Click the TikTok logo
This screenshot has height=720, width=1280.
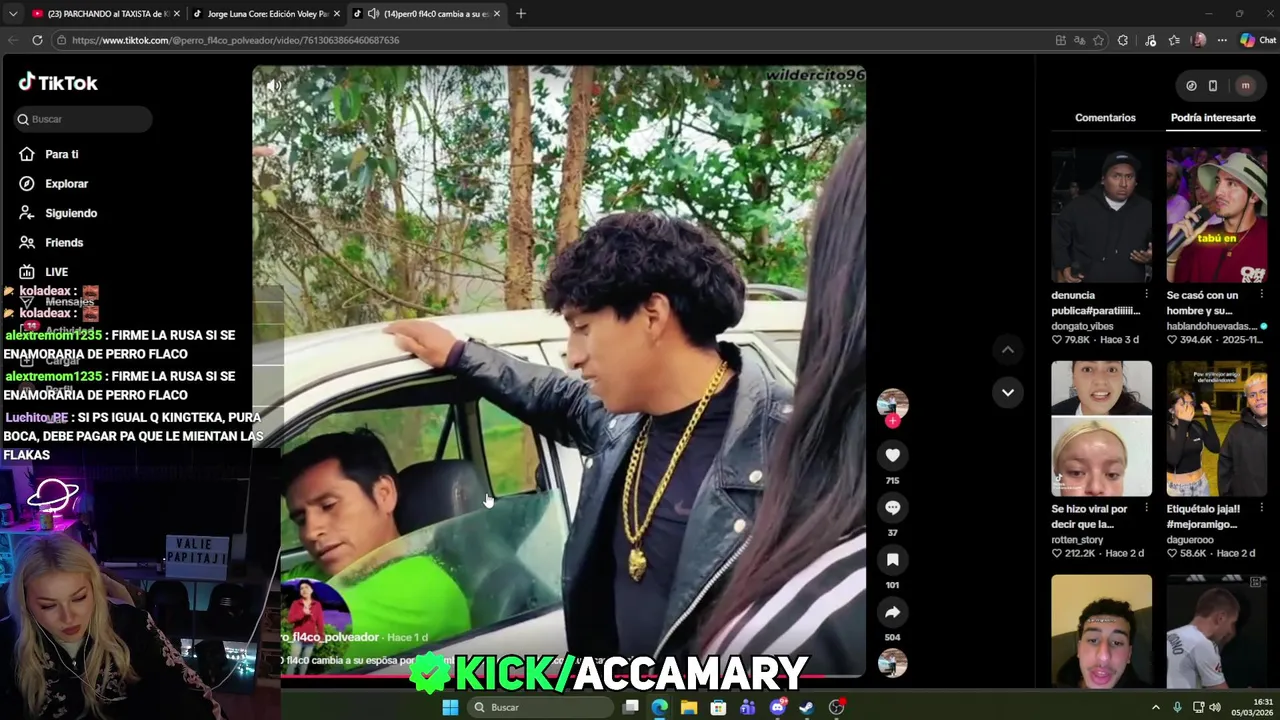(x=58, y=83)
